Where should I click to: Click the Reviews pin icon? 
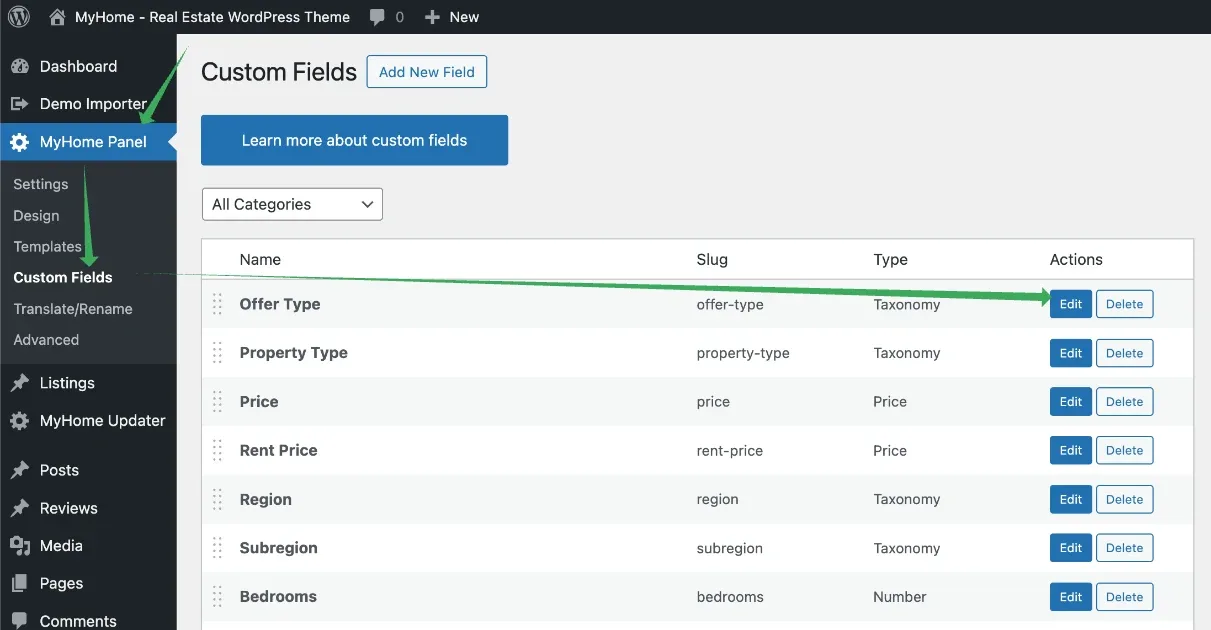coord(19,508)
